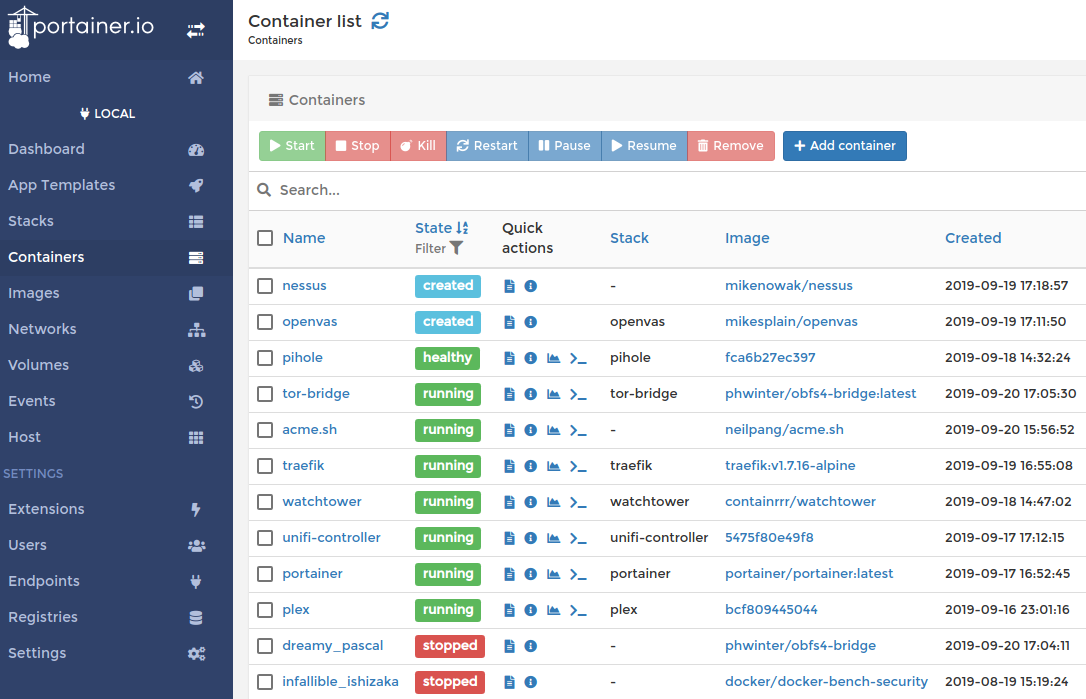Open stats chart icon for pihole
This screenshot has width=1086, height=699.
point(553,358)
